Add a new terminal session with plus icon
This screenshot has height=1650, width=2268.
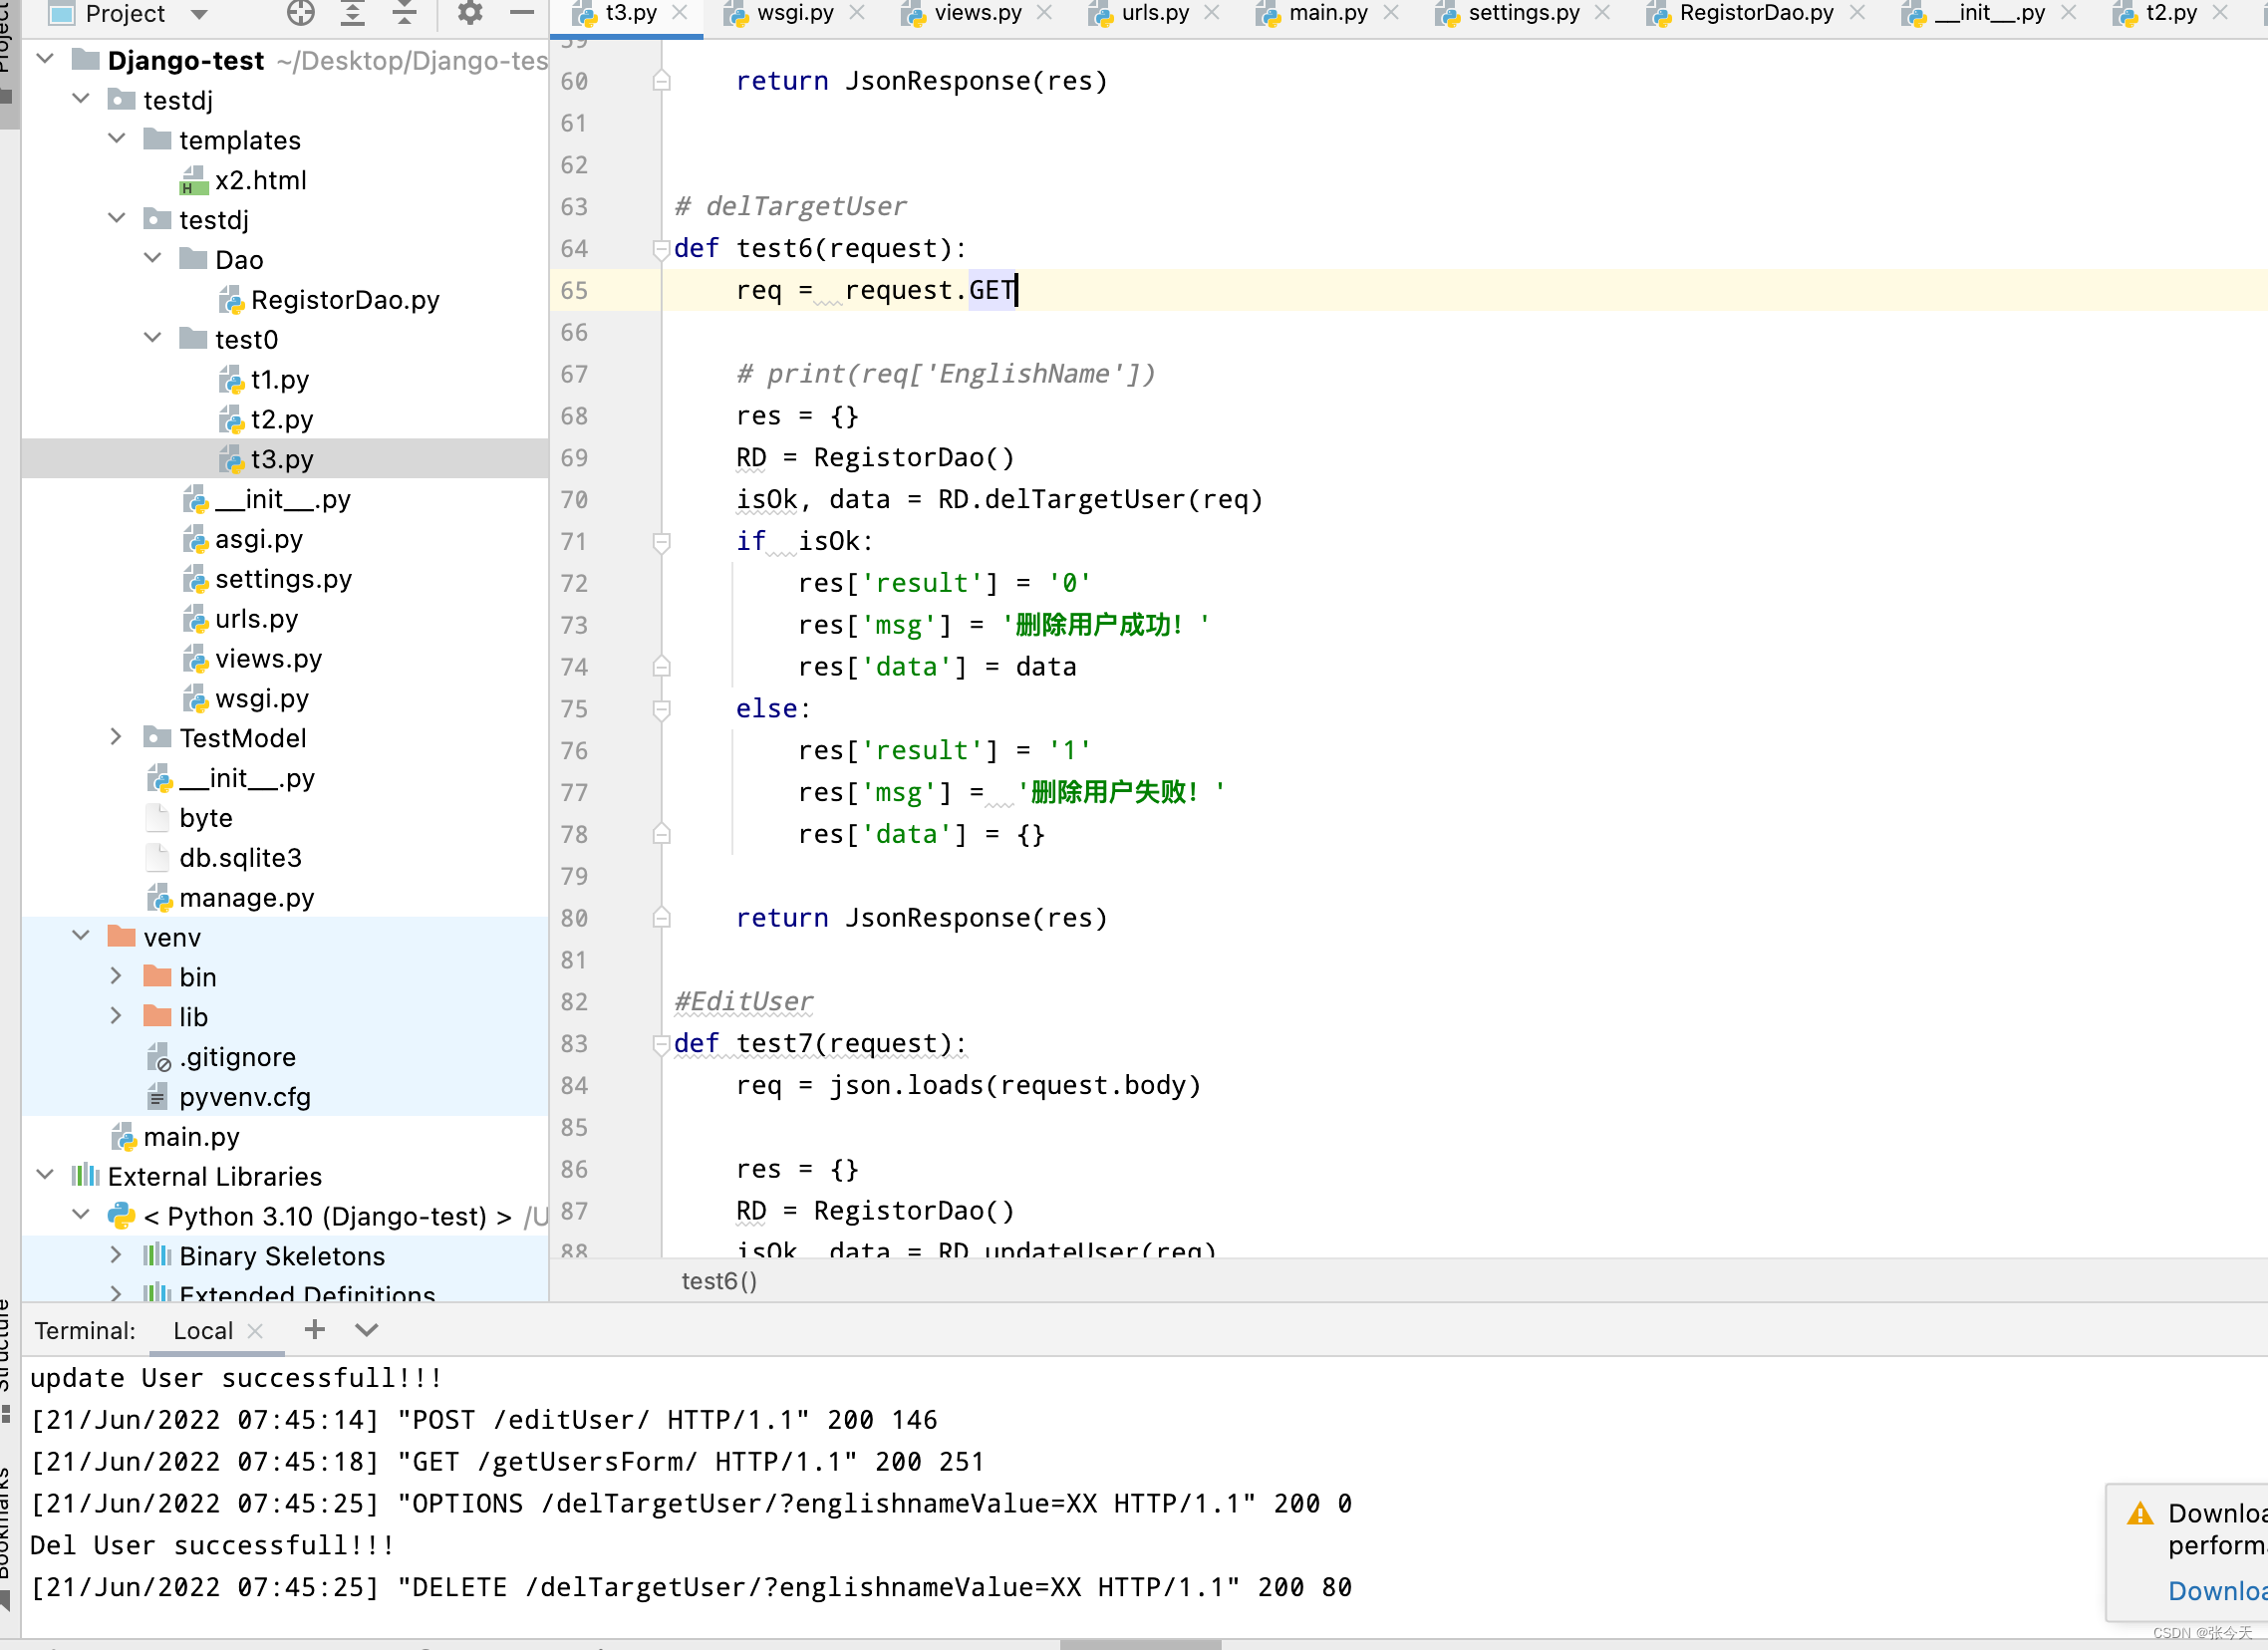point(314,1330)
